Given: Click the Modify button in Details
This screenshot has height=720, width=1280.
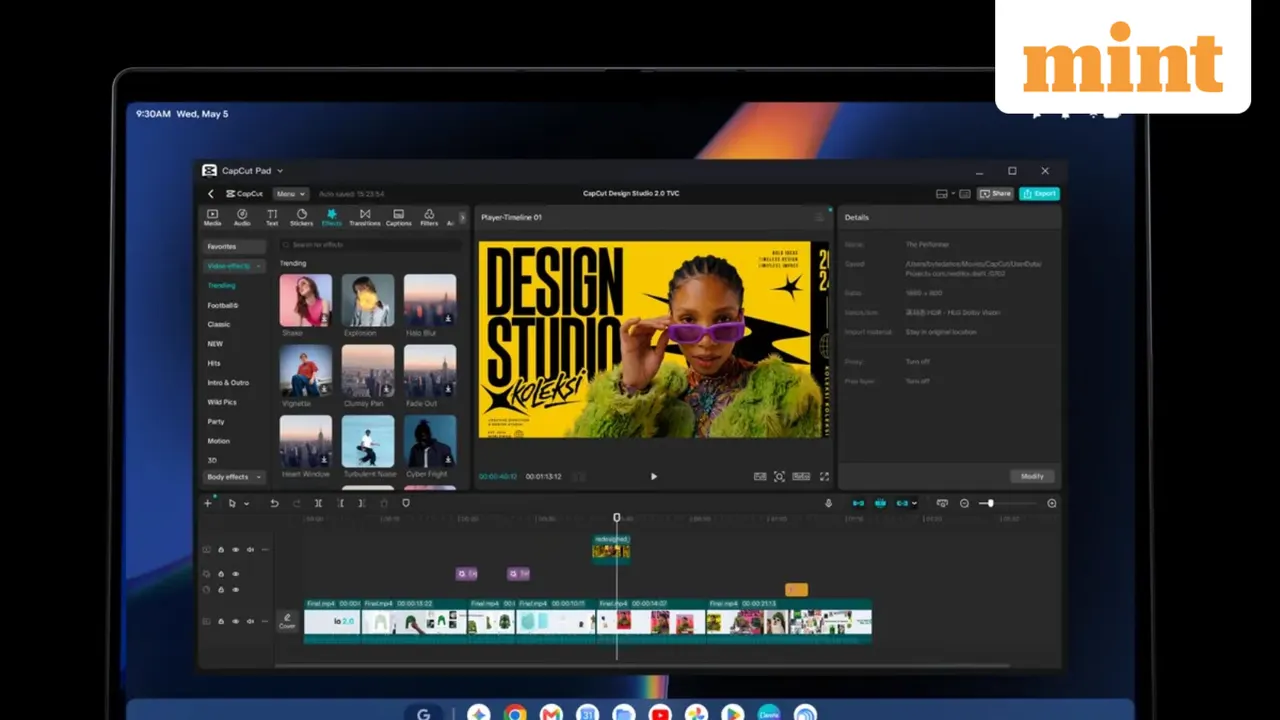Looking at the screenshot, I should (1032, 476).
